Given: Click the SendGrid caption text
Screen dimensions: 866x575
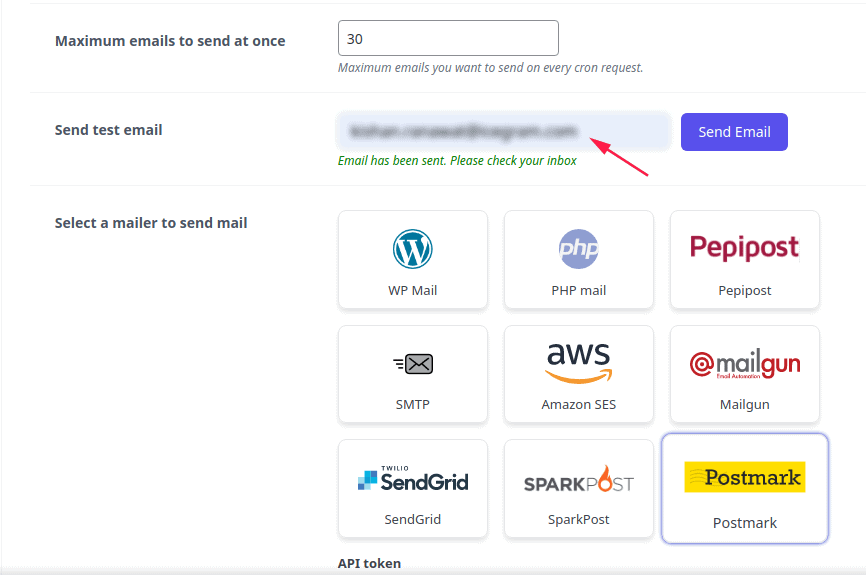Looking at the screenshot, I should pos(413,519).
